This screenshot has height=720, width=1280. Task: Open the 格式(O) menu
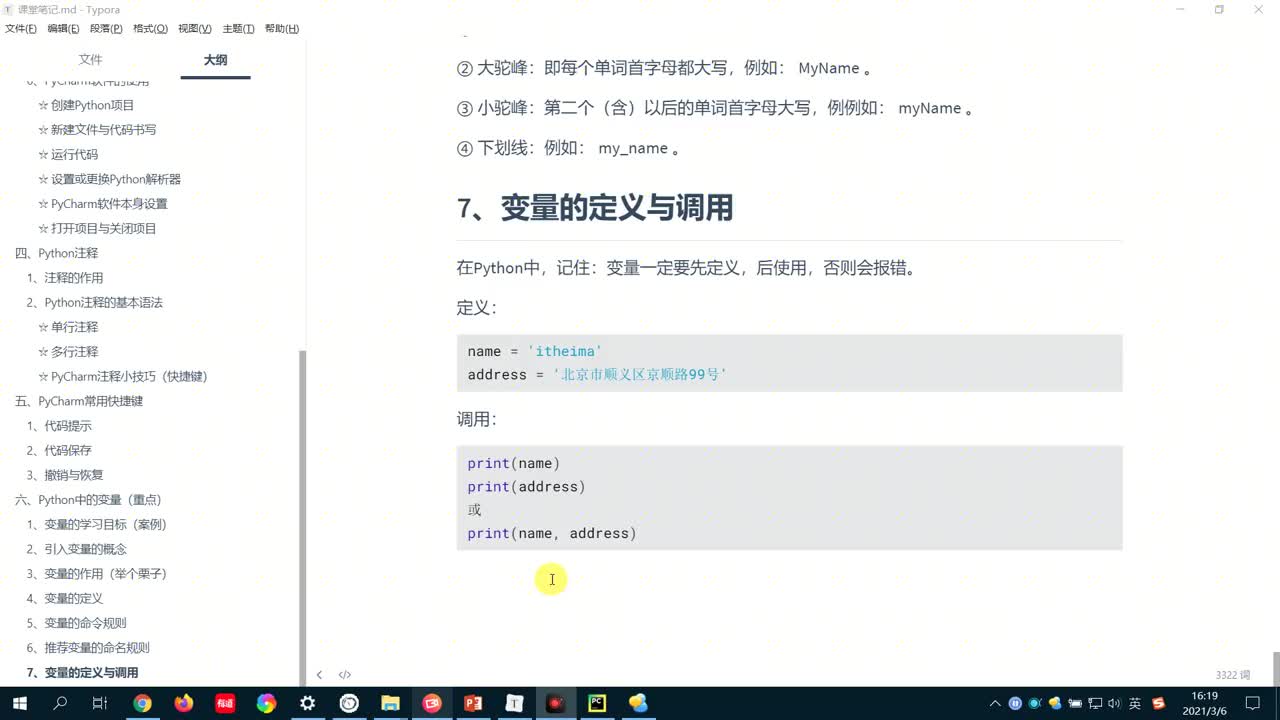click(x=150, y=29)
